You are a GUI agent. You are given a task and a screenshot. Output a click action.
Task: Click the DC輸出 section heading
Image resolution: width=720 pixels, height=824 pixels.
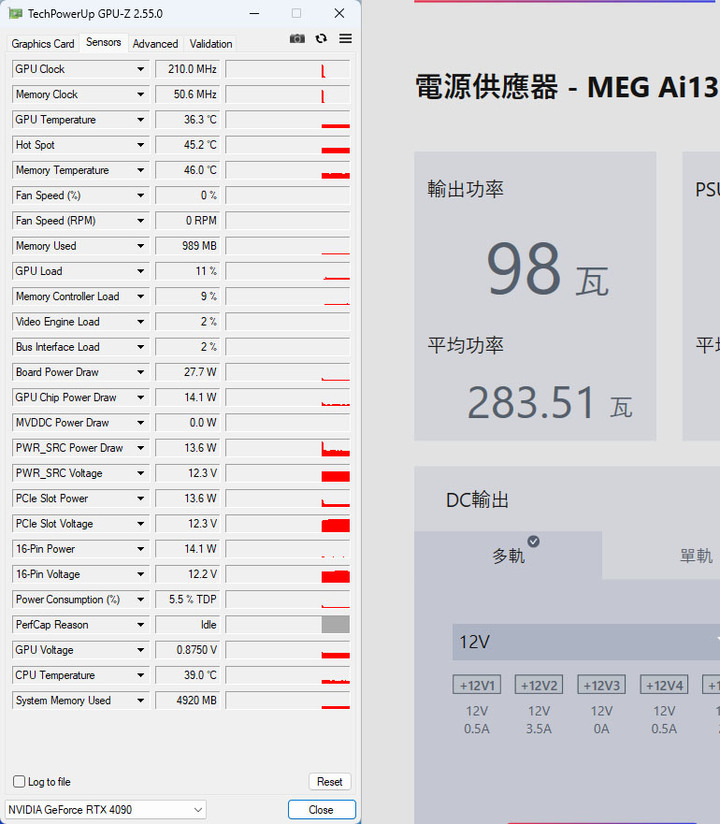click(477, 500)
